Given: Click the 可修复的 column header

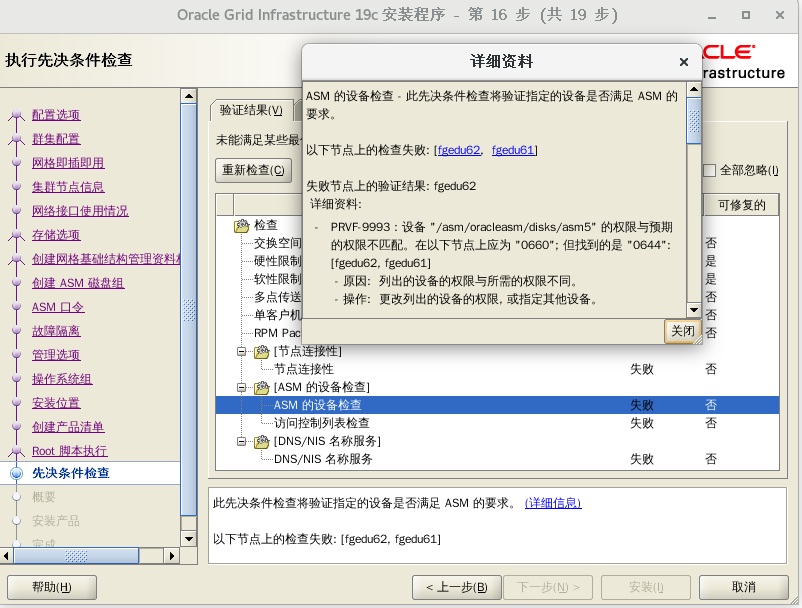Looking at the screenshot, I should pyautogui.click(x=741, y=205).
